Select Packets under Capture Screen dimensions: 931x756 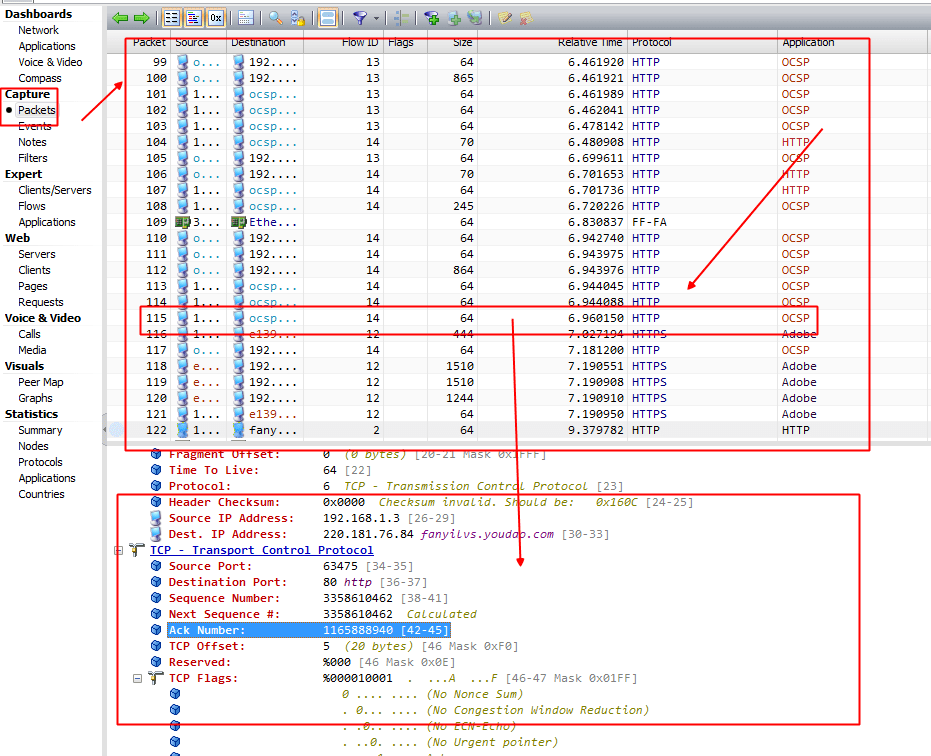pyautogui.click(x=36, y=110)
